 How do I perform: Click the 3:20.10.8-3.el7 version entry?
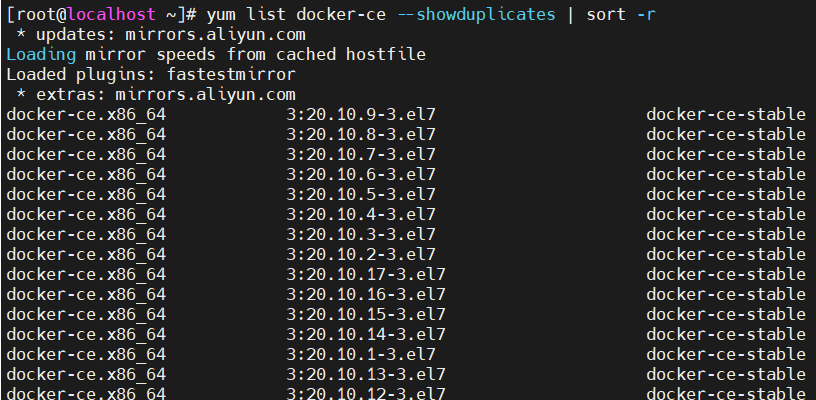pyautogui.click(x=361, y=134)
